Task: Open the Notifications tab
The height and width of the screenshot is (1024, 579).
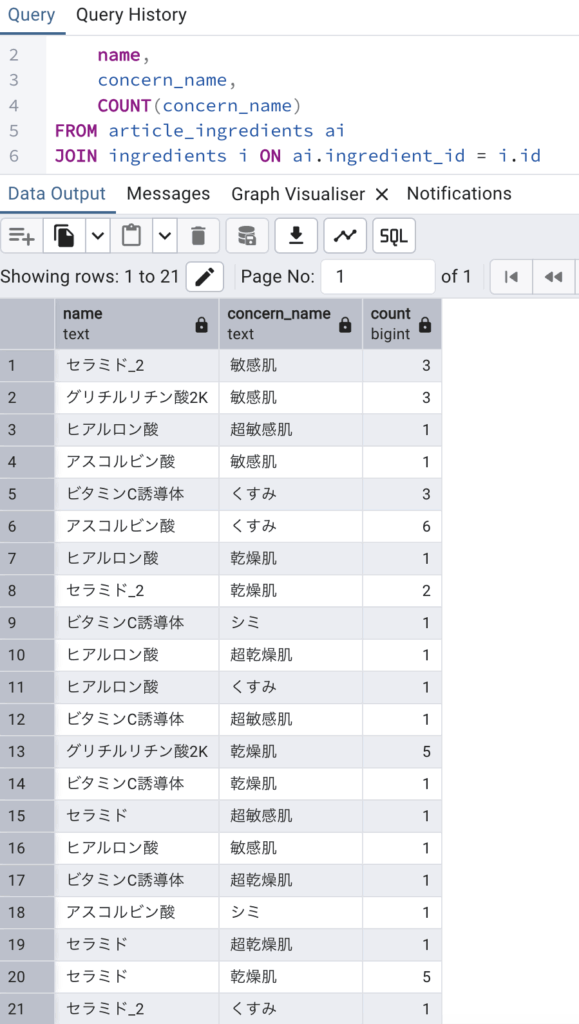Action: click(459, 194)
